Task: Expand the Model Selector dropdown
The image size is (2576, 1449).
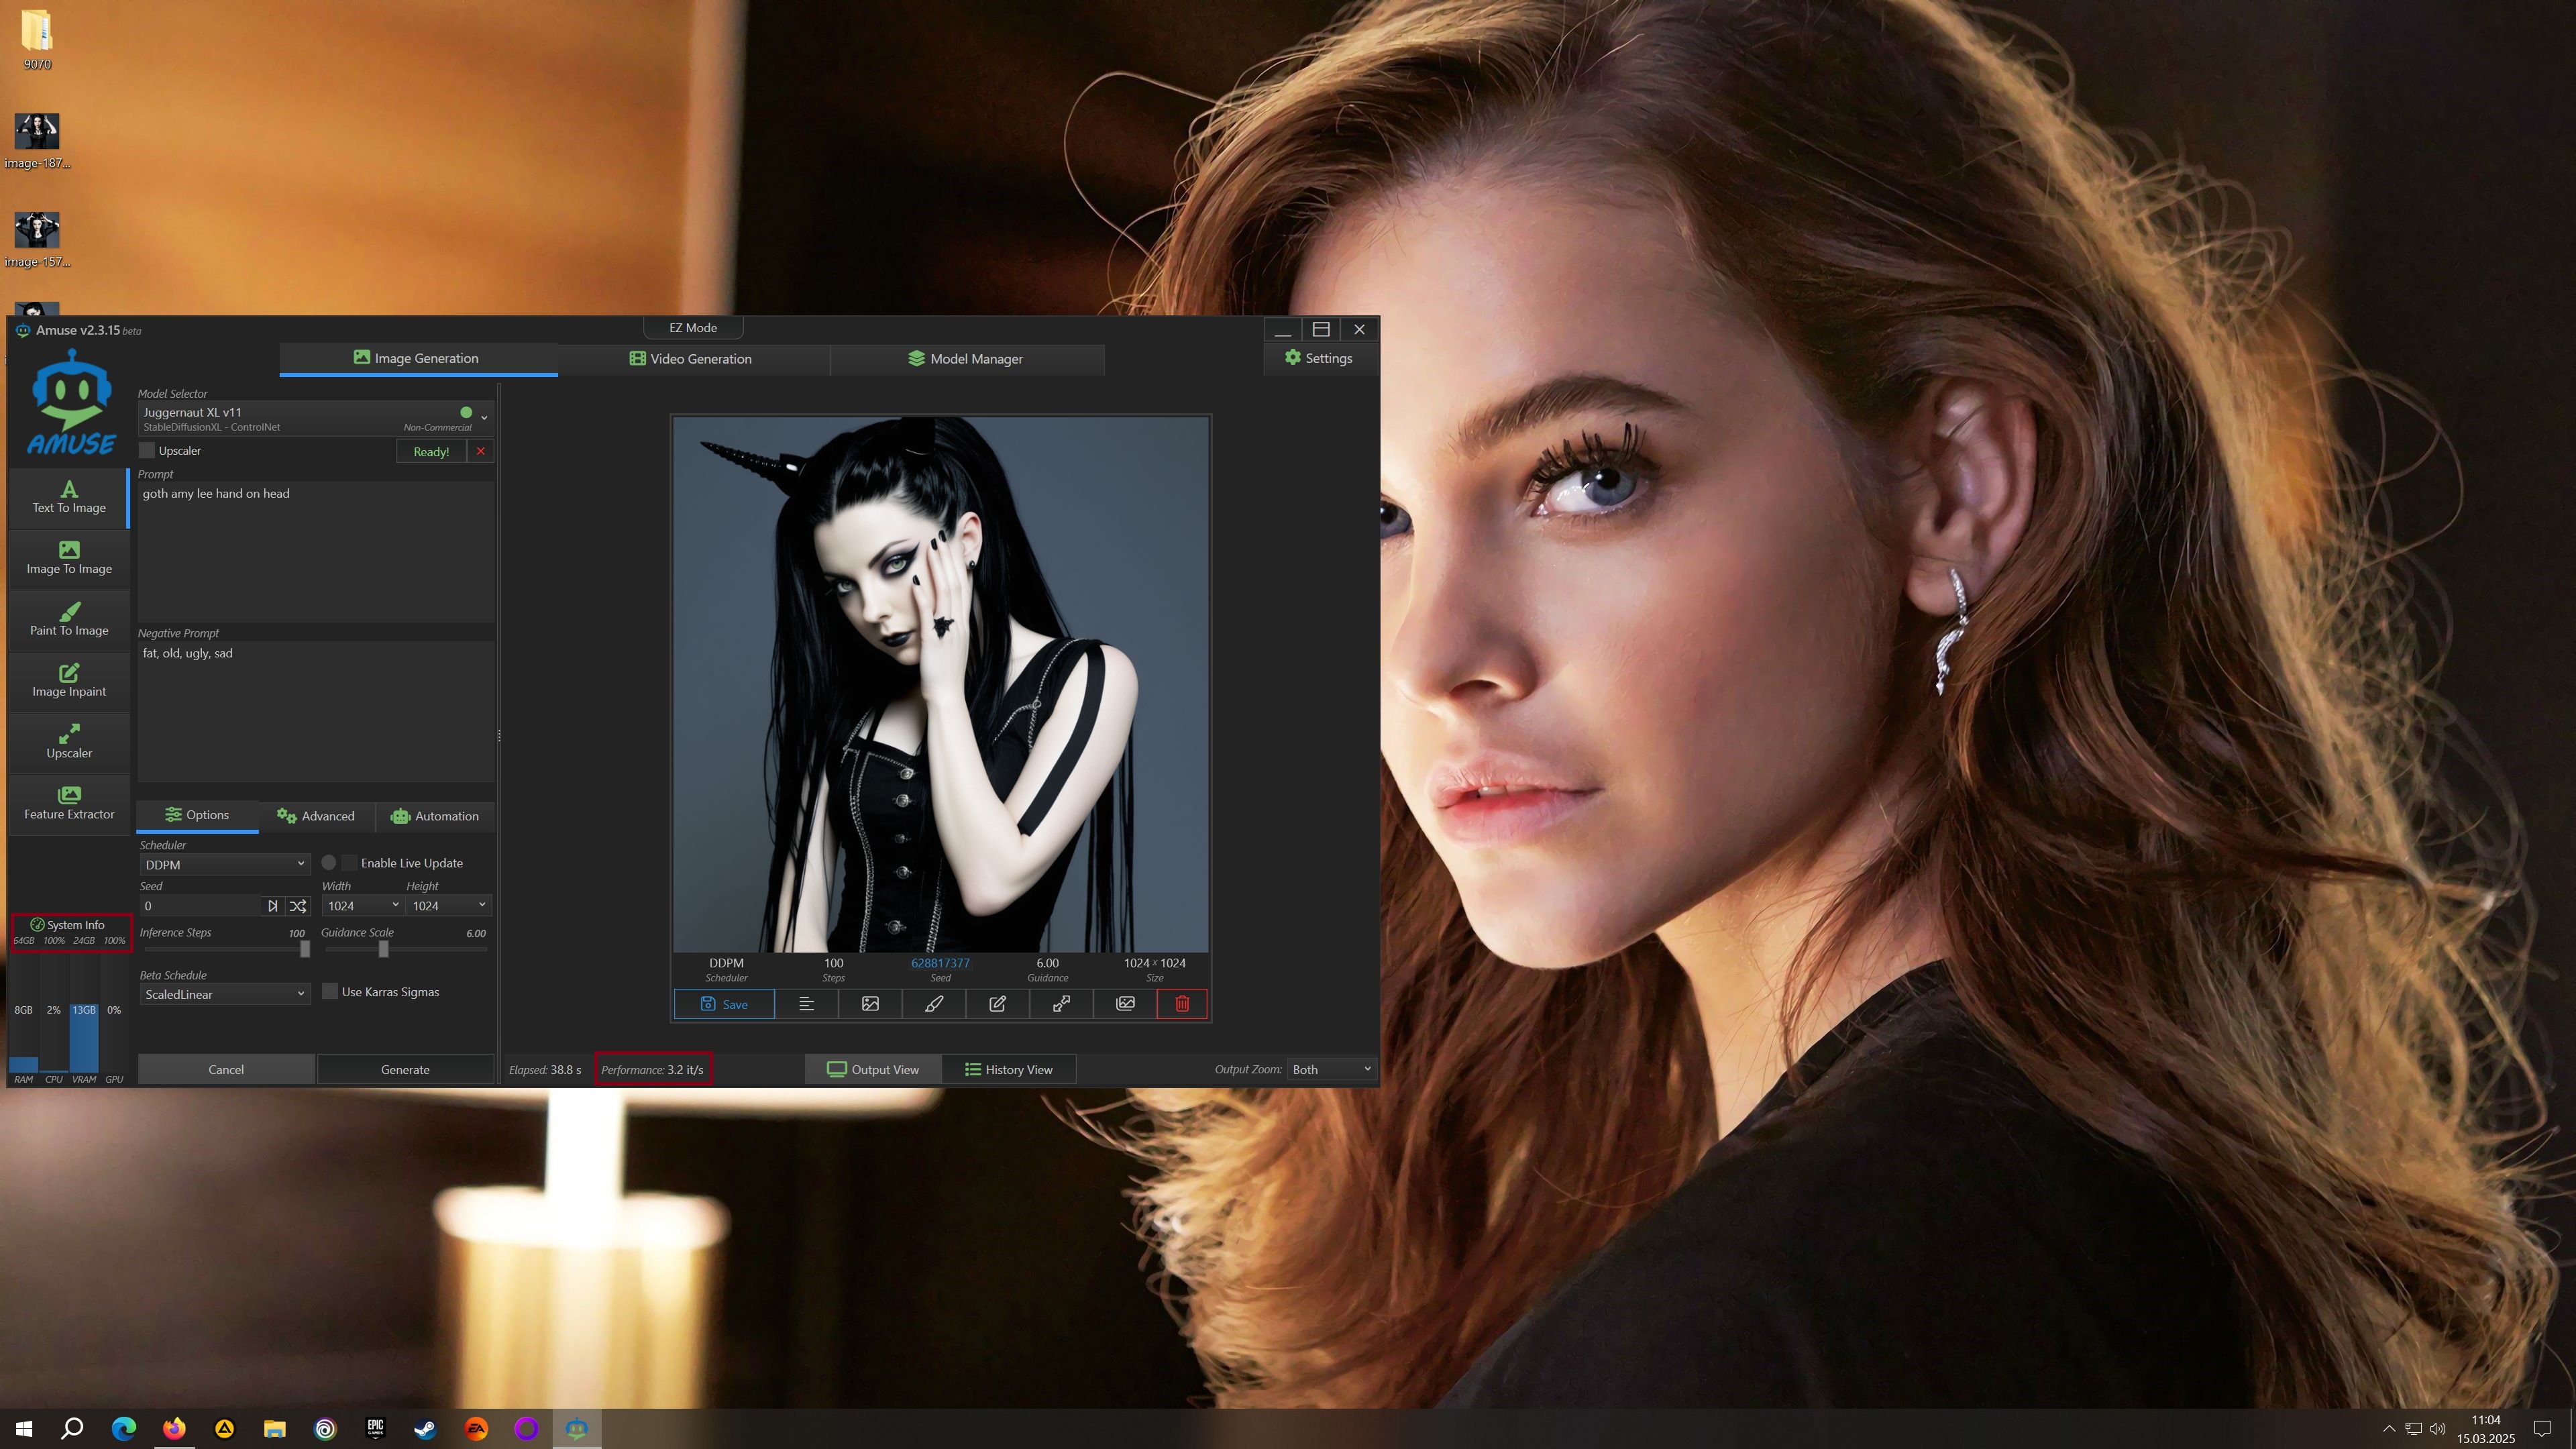Action: tap(316, 418)
